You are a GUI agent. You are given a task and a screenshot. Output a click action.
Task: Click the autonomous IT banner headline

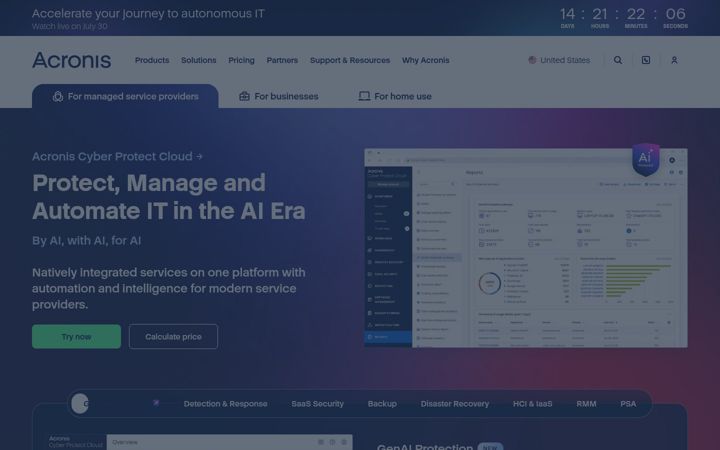[148, 14]
